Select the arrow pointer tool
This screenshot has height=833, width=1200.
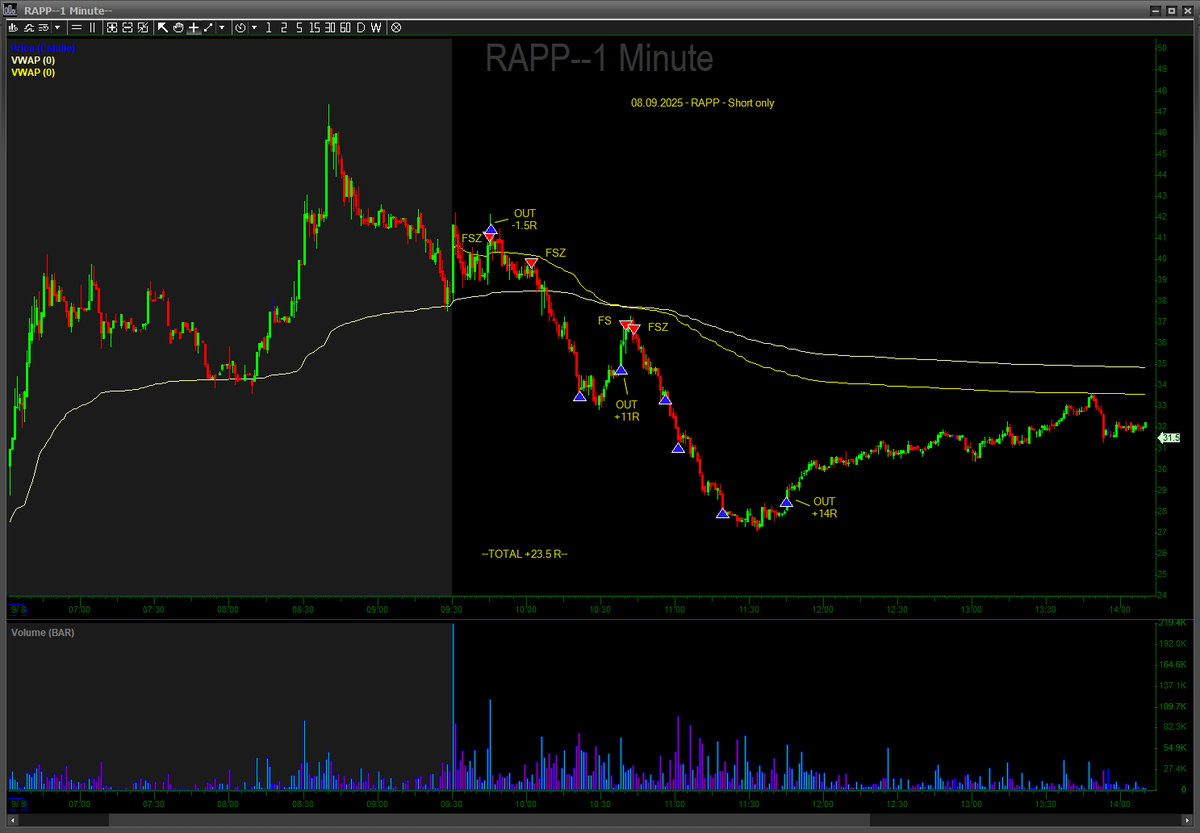[x=163, y=28]
